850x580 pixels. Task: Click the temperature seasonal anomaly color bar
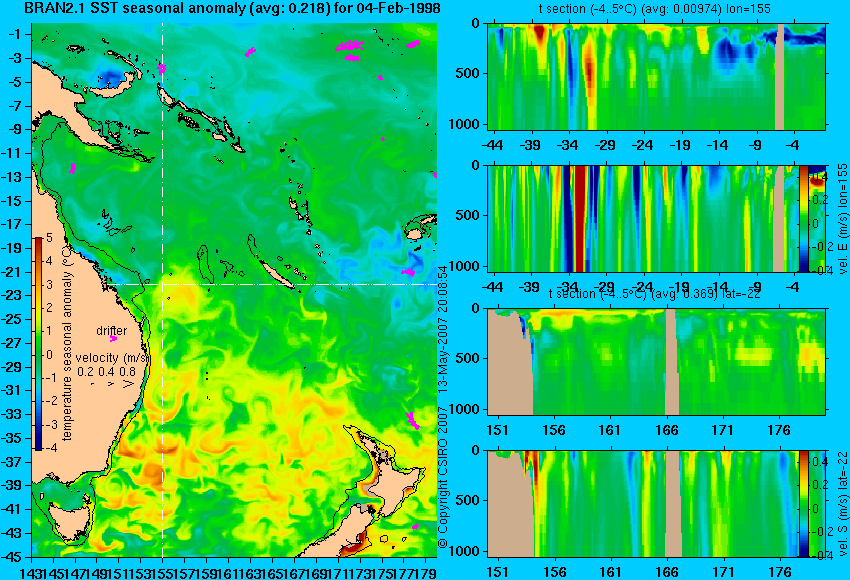point(38,344)
